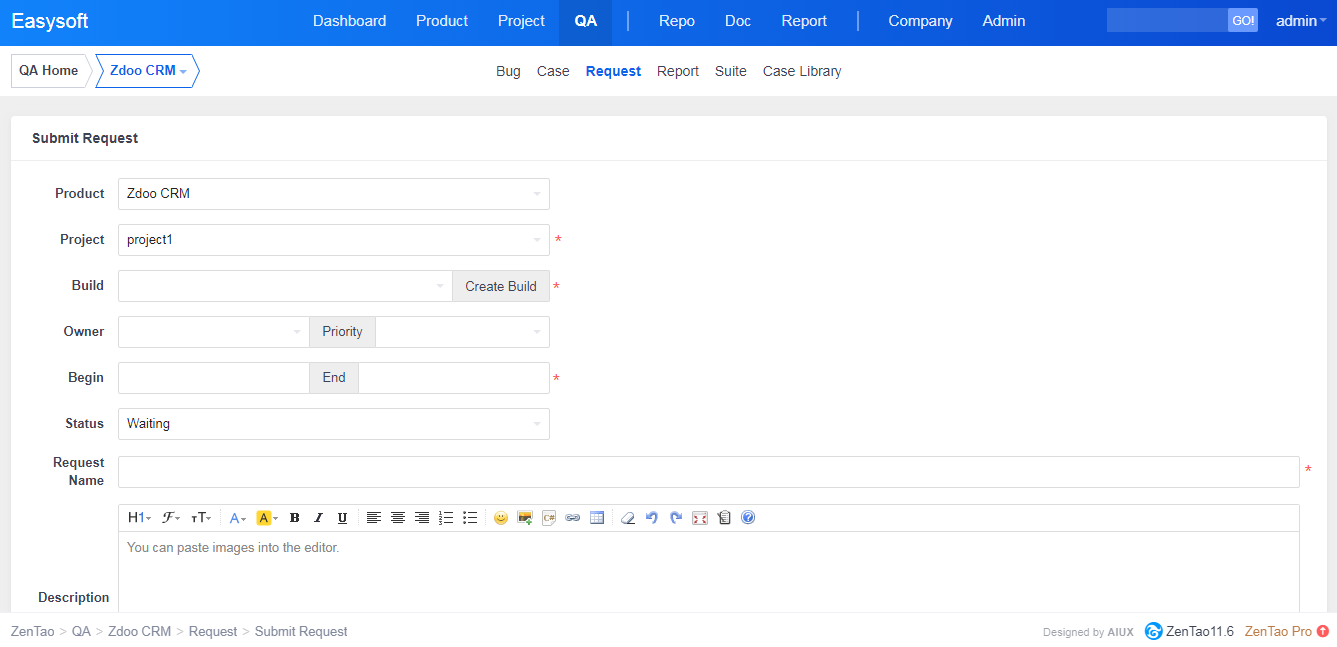This screenshot has width=1337, height=647.
Task: Click the ZenTao logo icon in footer
Action: tap(1153, 631)
